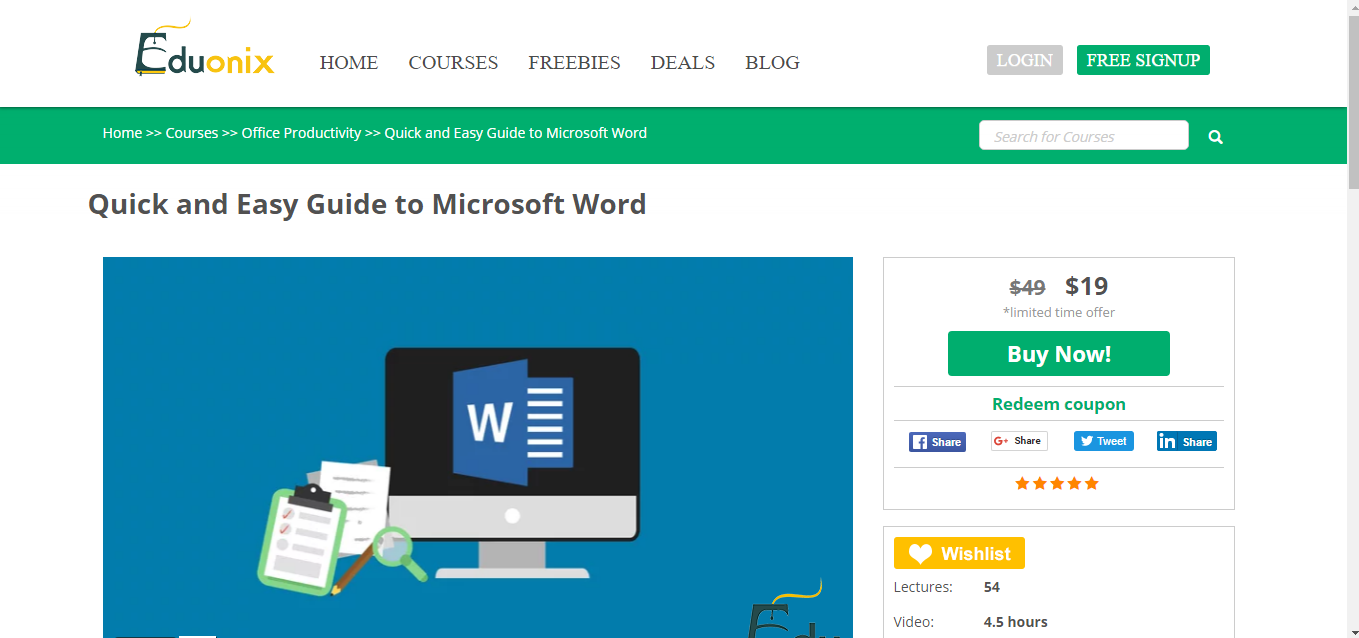Click the Microsoft Word guide breadcrumb
Viewport: 1359px width, 638px height.
[x=516, y=133]
